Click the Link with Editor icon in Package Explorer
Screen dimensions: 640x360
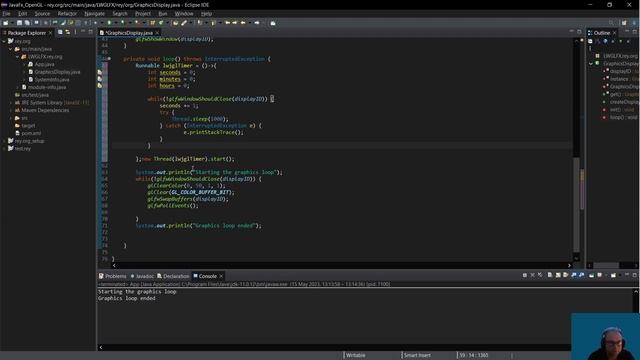coord(68,32)
